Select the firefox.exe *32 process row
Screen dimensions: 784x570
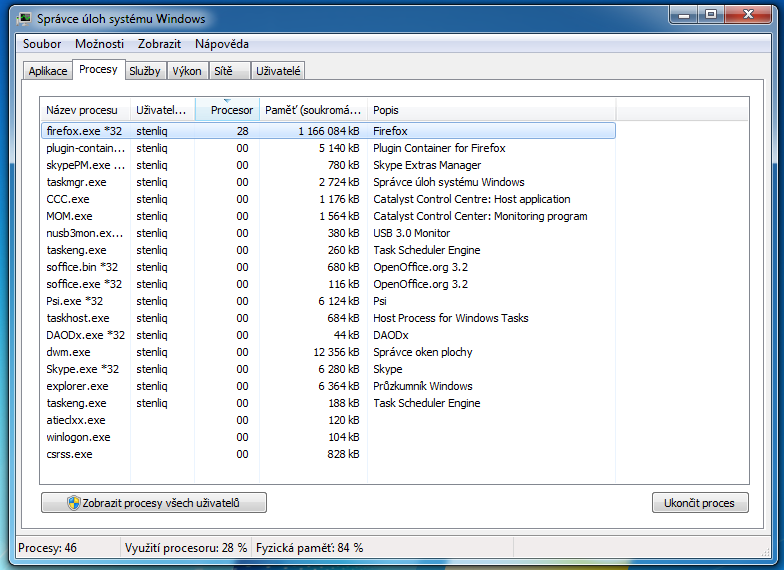328,131
